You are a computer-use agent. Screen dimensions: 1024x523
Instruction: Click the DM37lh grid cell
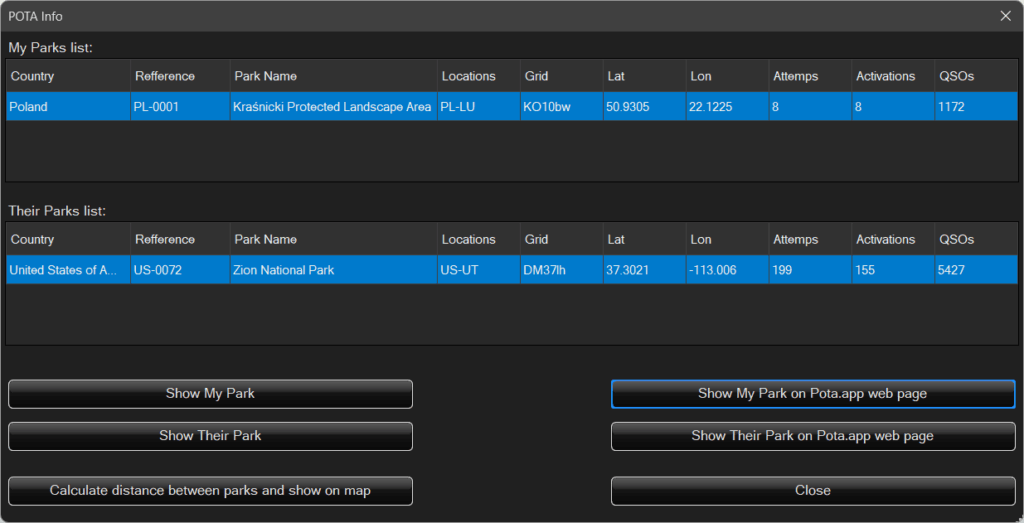pyautogui.click(x=559, y=270)
